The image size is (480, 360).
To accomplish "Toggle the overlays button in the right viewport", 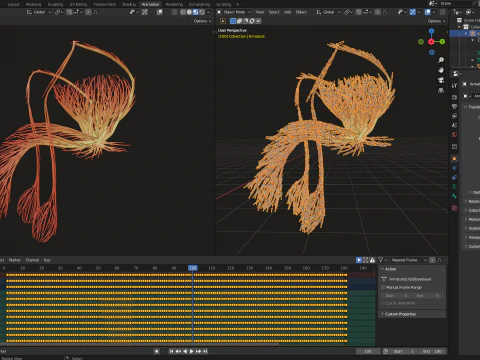I will (x=428, y=12).
